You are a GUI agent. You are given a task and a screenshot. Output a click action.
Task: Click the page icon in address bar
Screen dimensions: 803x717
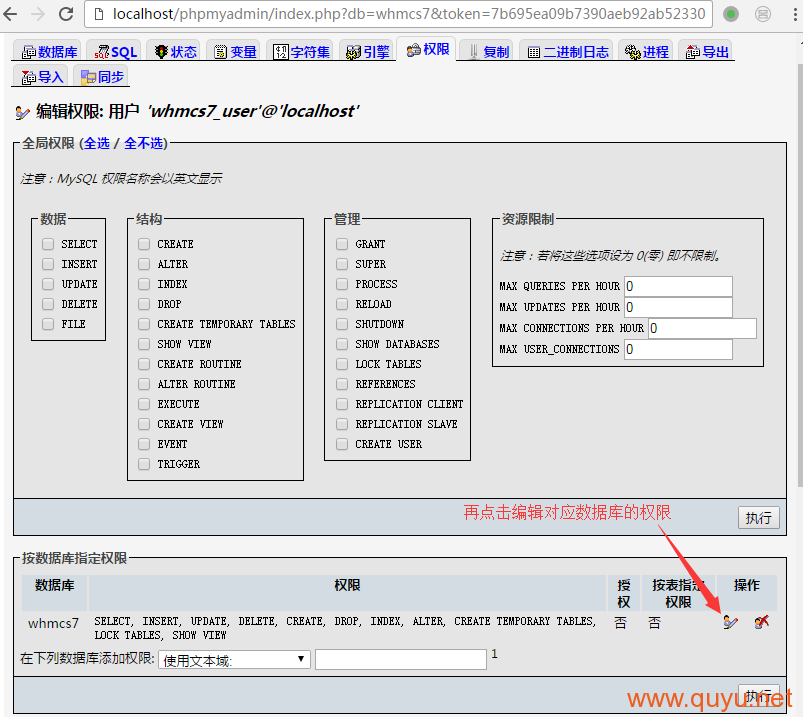coord(100,14)
